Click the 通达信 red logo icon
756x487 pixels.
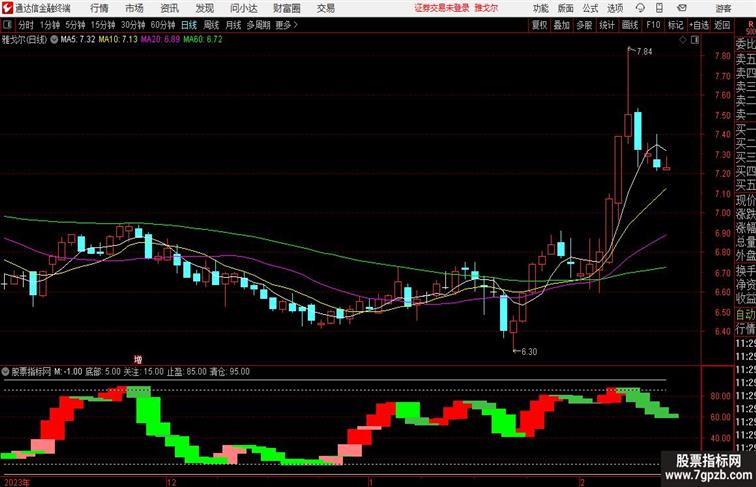click(7, 8)
